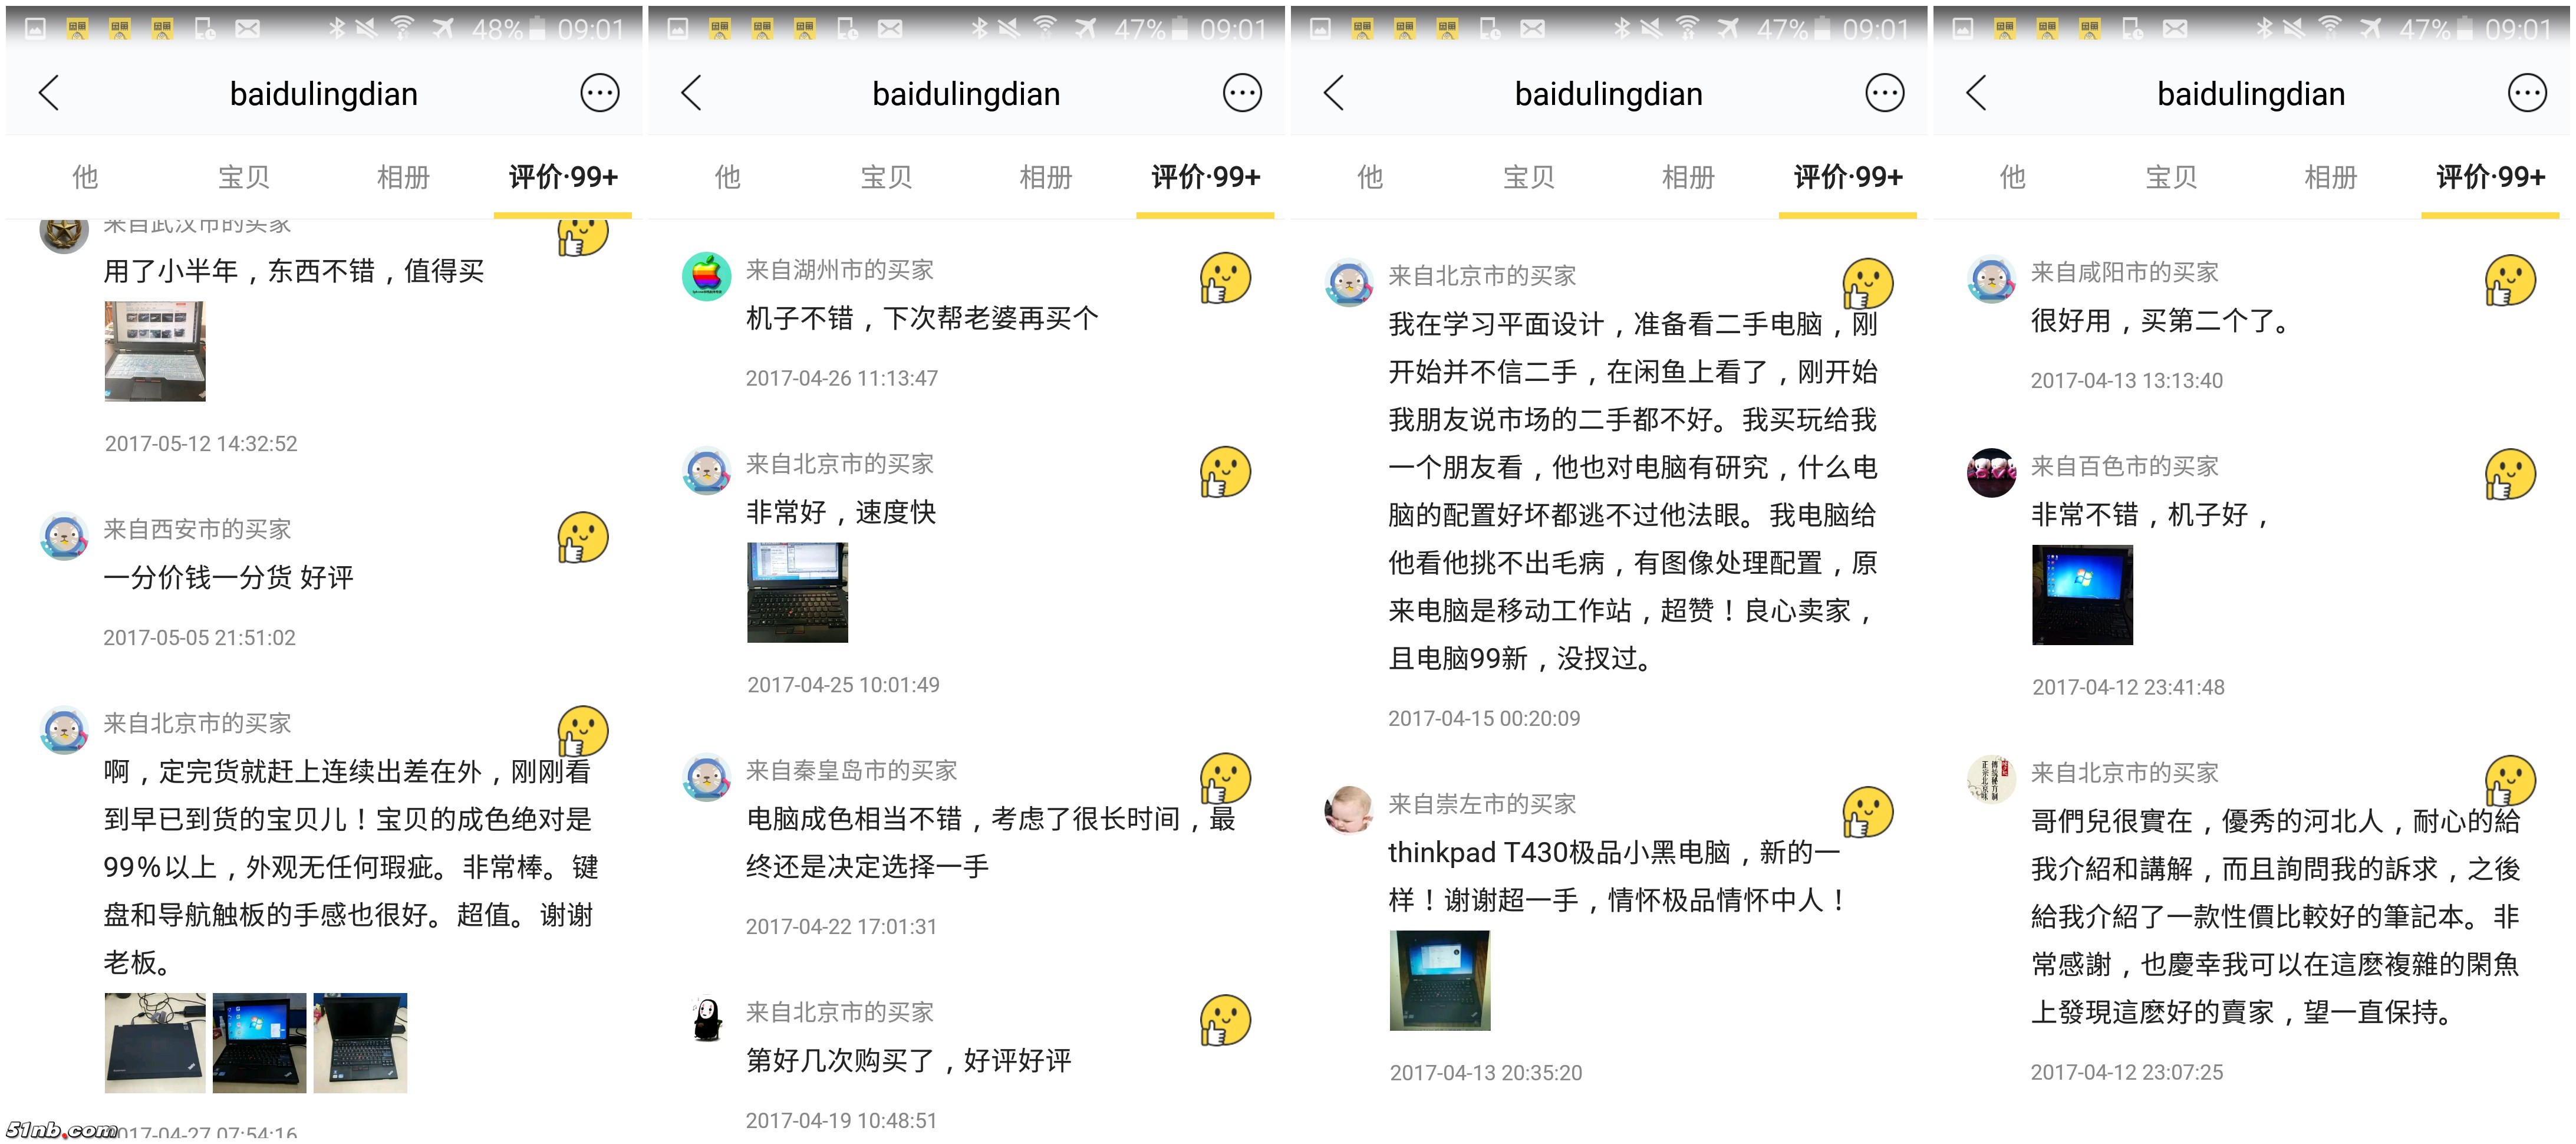Tap back arrow in first screen header
2576x1144 pixels.
click(49, 93)
